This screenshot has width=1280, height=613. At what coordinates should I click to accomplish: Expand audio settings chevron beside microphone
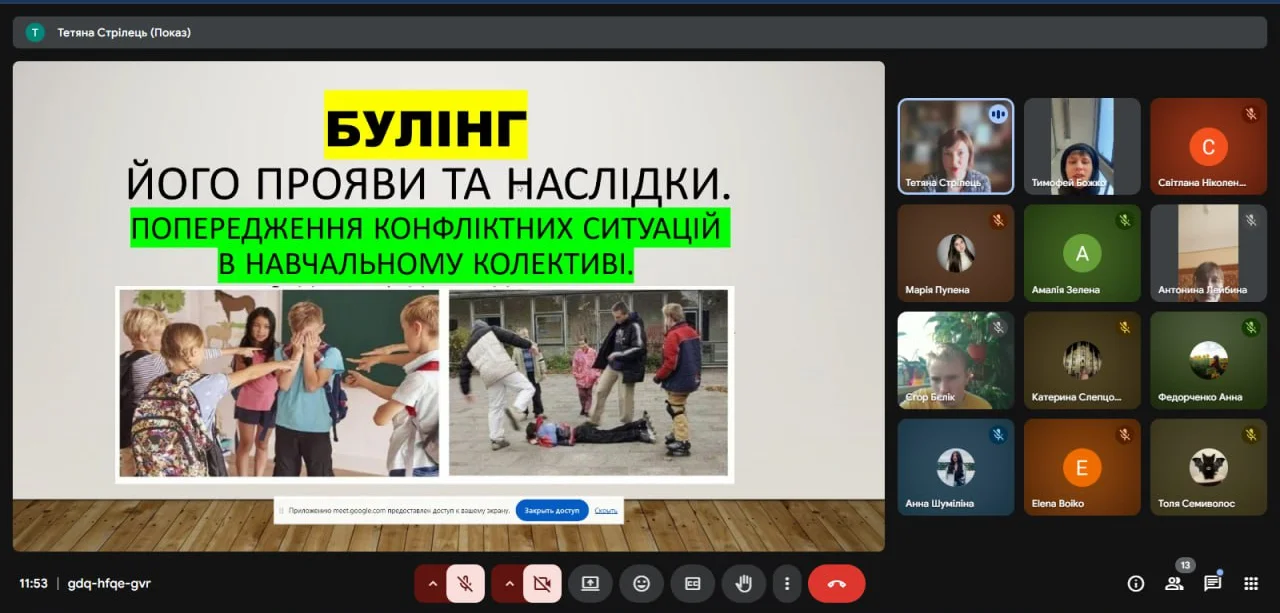432,583
